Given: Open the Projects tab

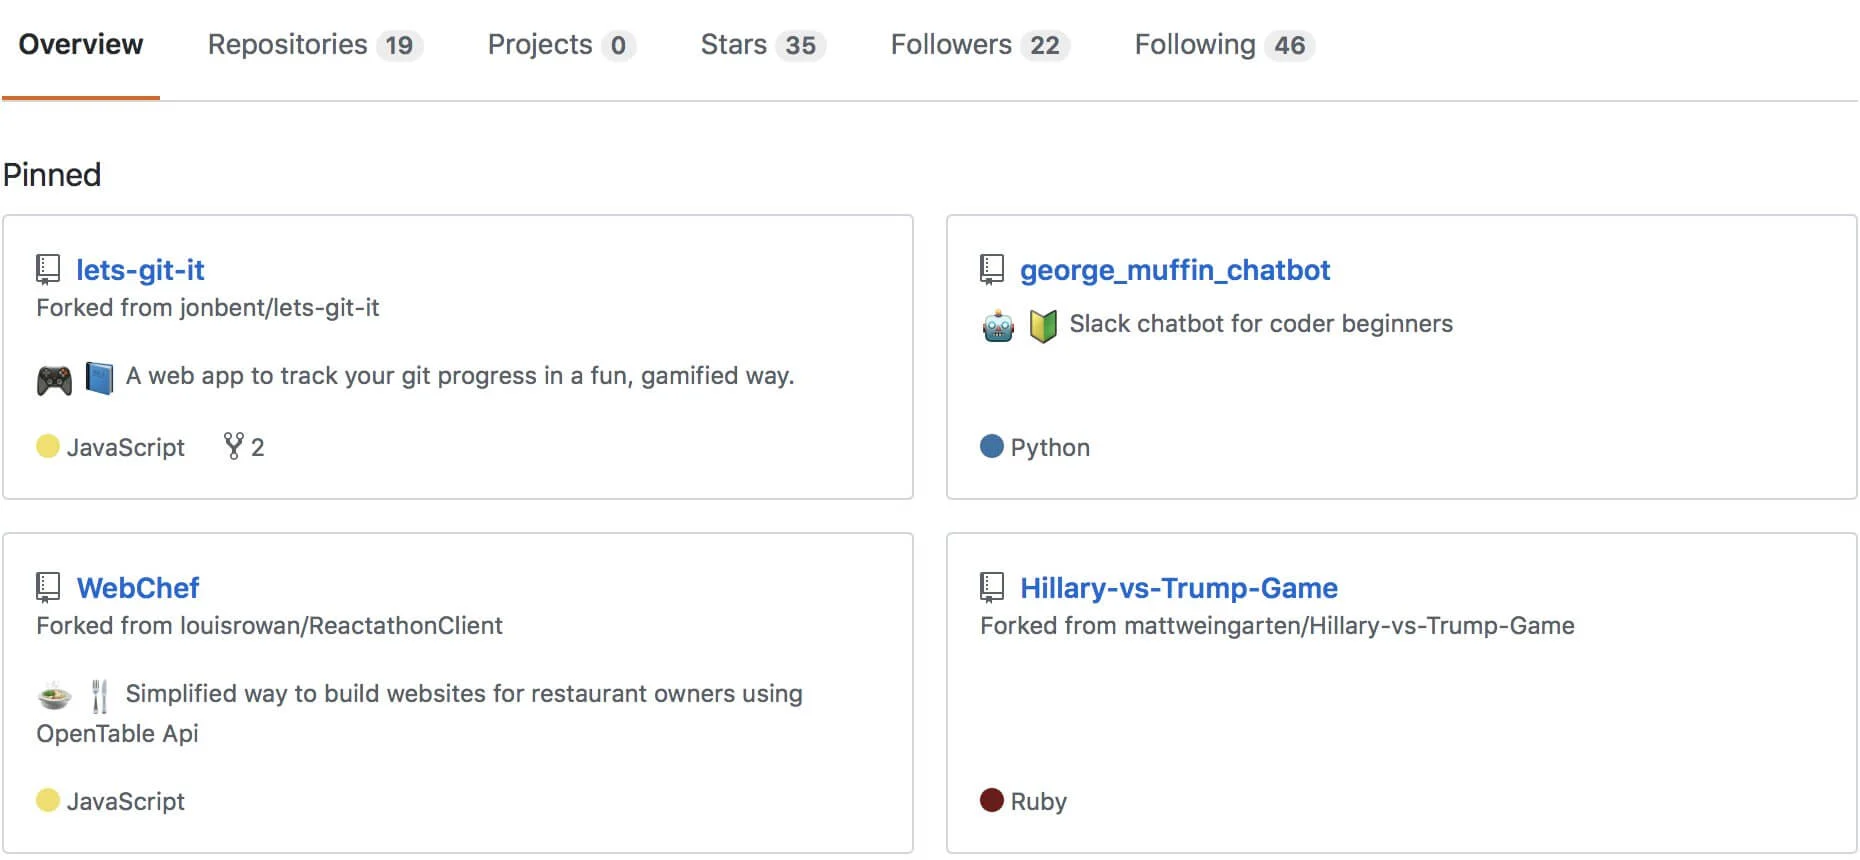Looking at the screenshot, I should point(561,45).
